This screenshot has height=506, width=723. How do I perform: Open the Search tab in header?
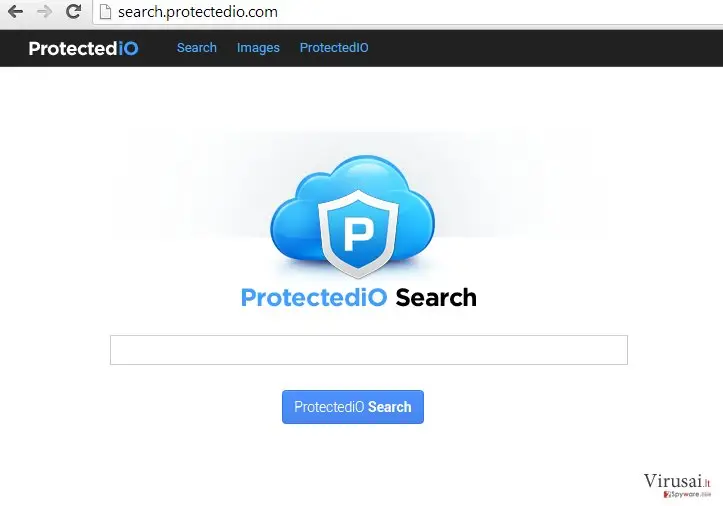[x=197, y=48]
